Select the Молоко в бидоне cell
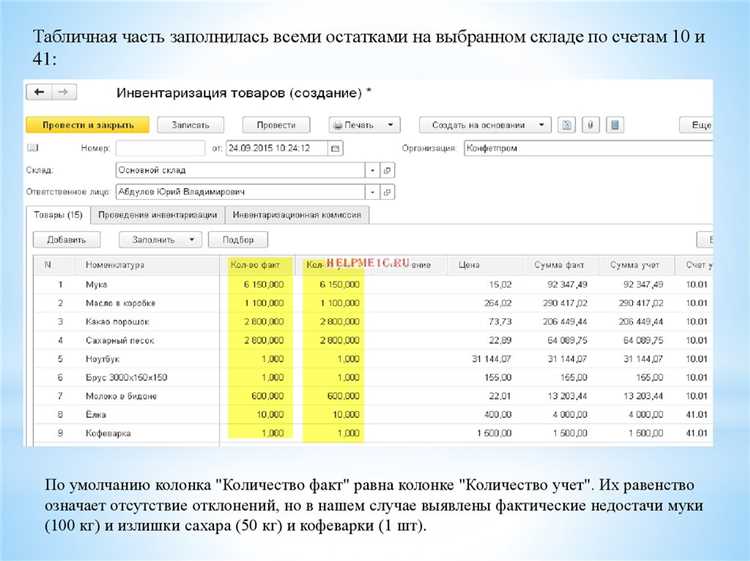Viewport: 750px width, 561px height. coord(121,396)
